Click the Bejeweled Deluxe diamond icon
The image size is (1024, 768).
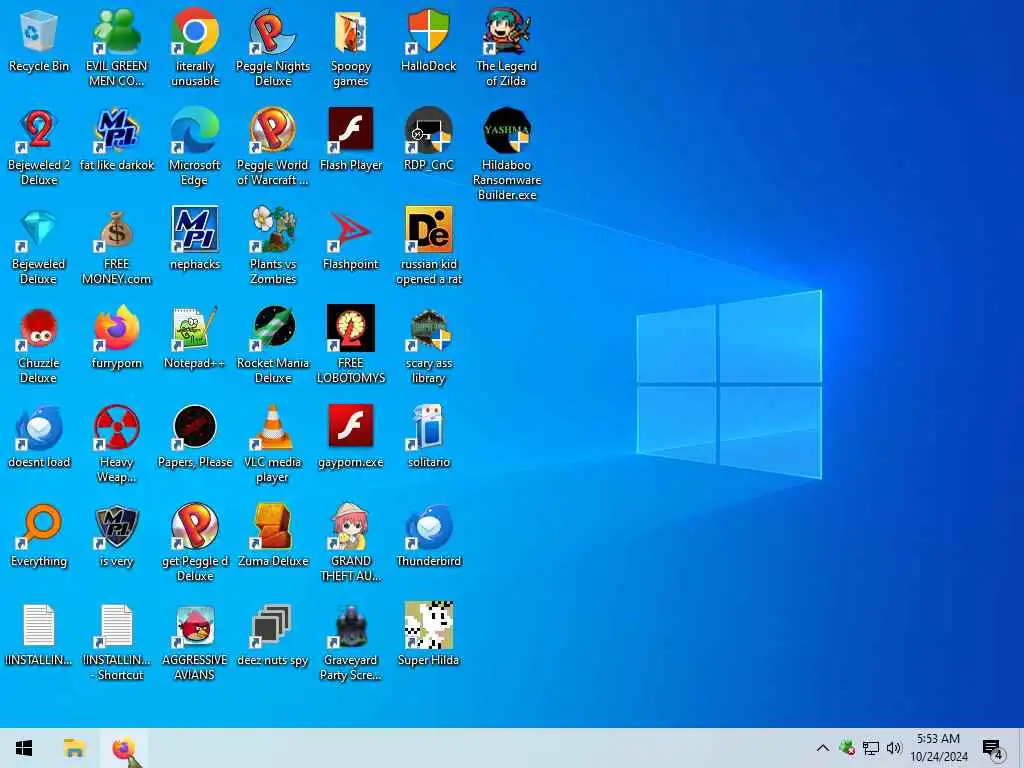point(39,246)
